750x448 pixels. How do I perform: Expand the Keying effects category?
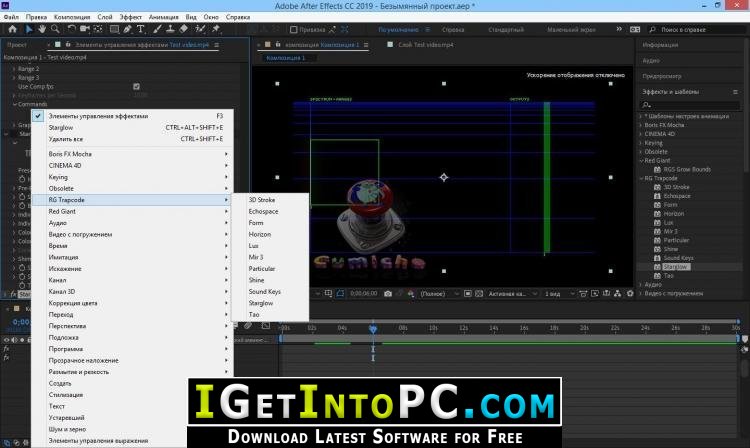coord(641,143)
